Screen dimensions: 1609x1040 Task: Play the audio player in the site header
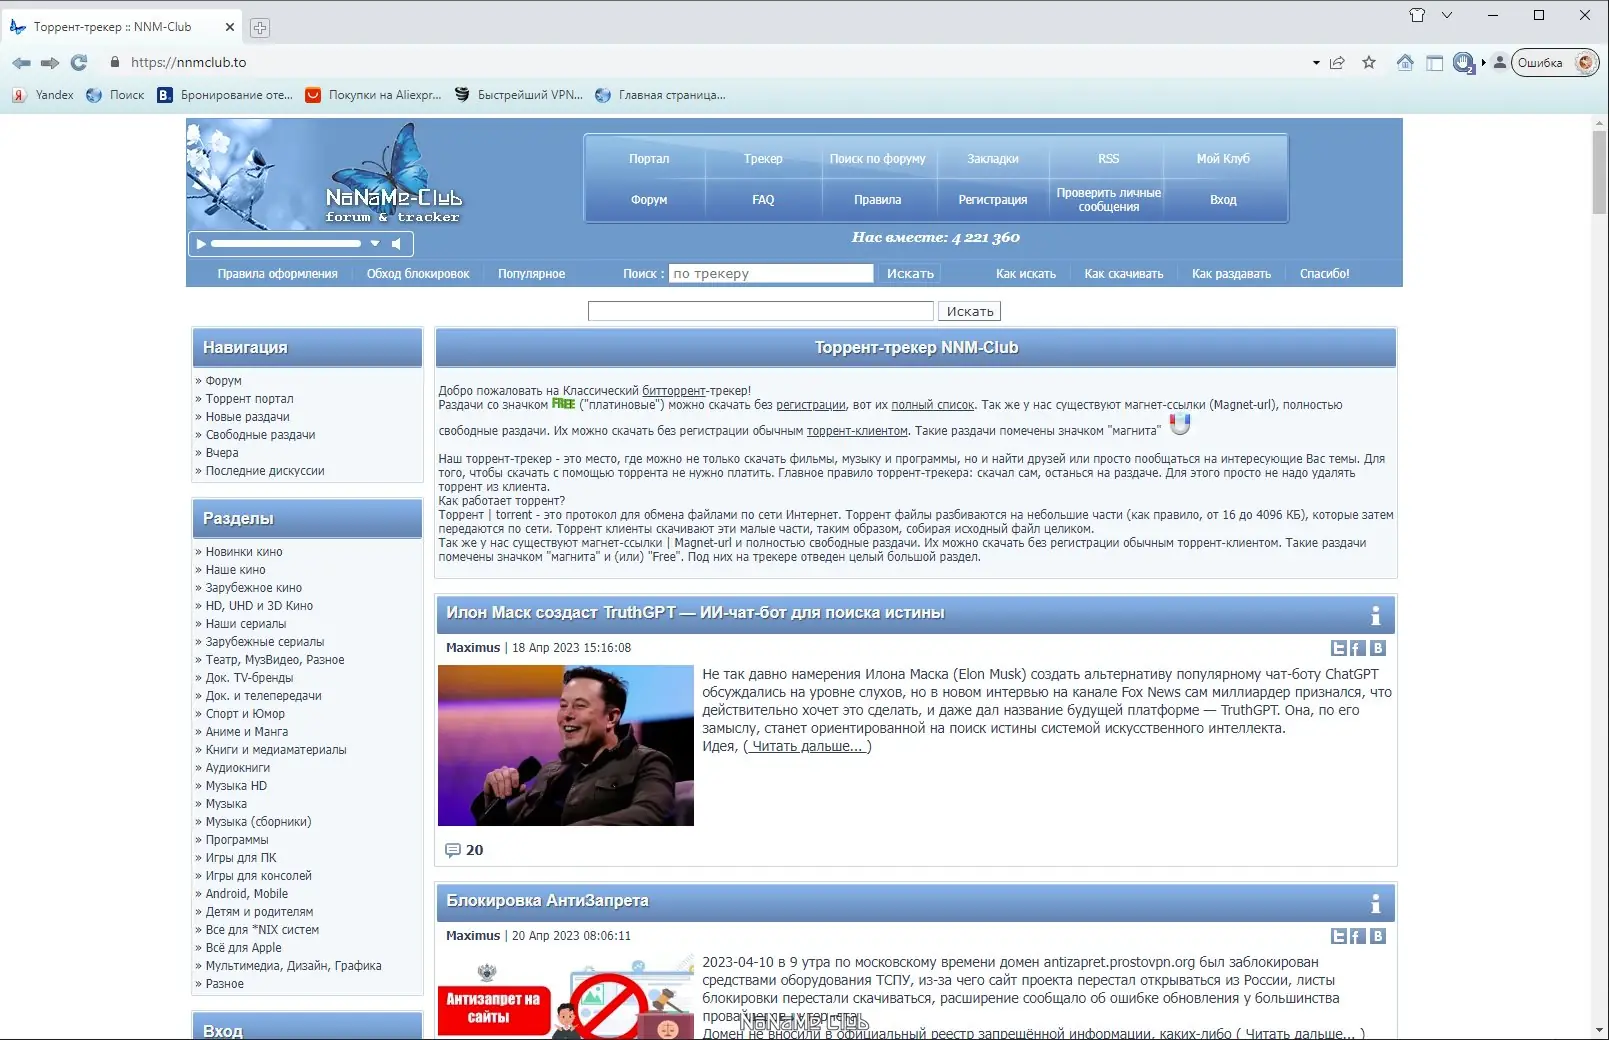tap(201, 244)
